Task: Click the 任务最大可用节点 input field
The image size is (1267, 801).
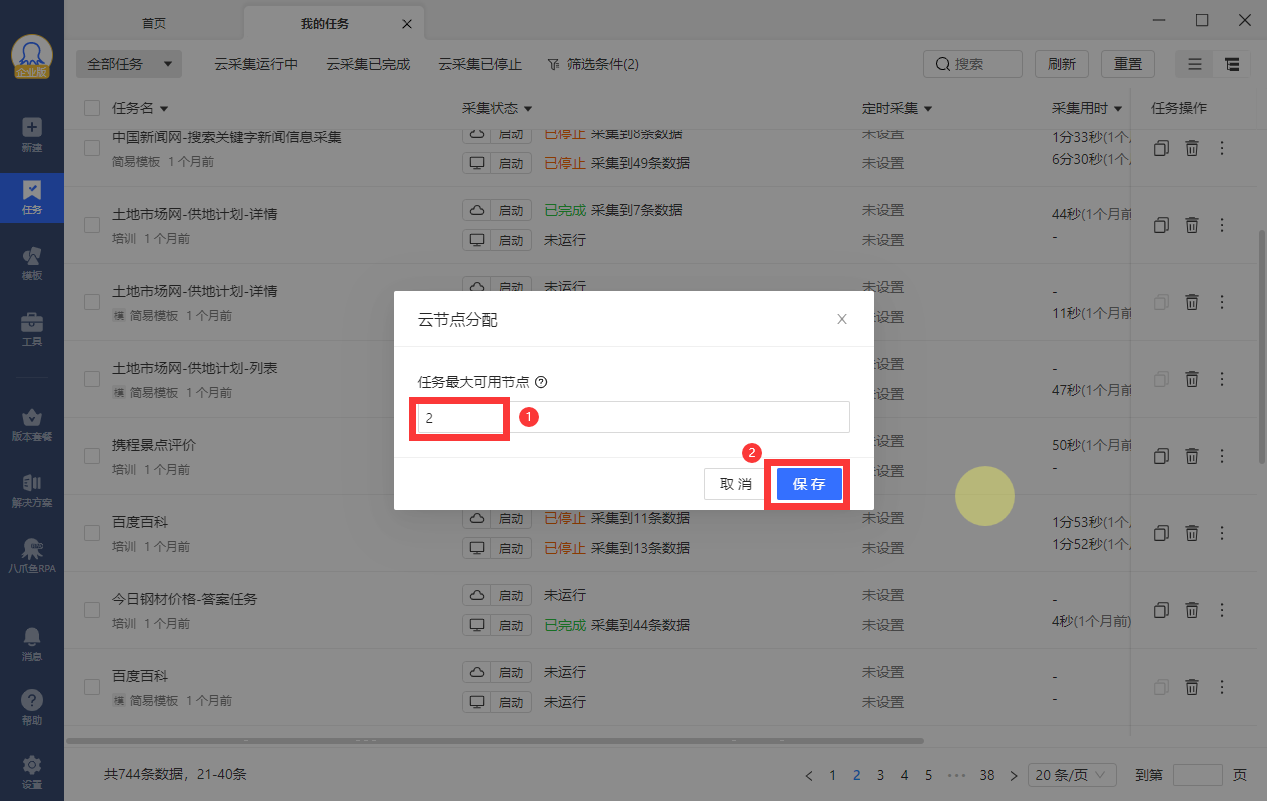Action: click(633, 417)
